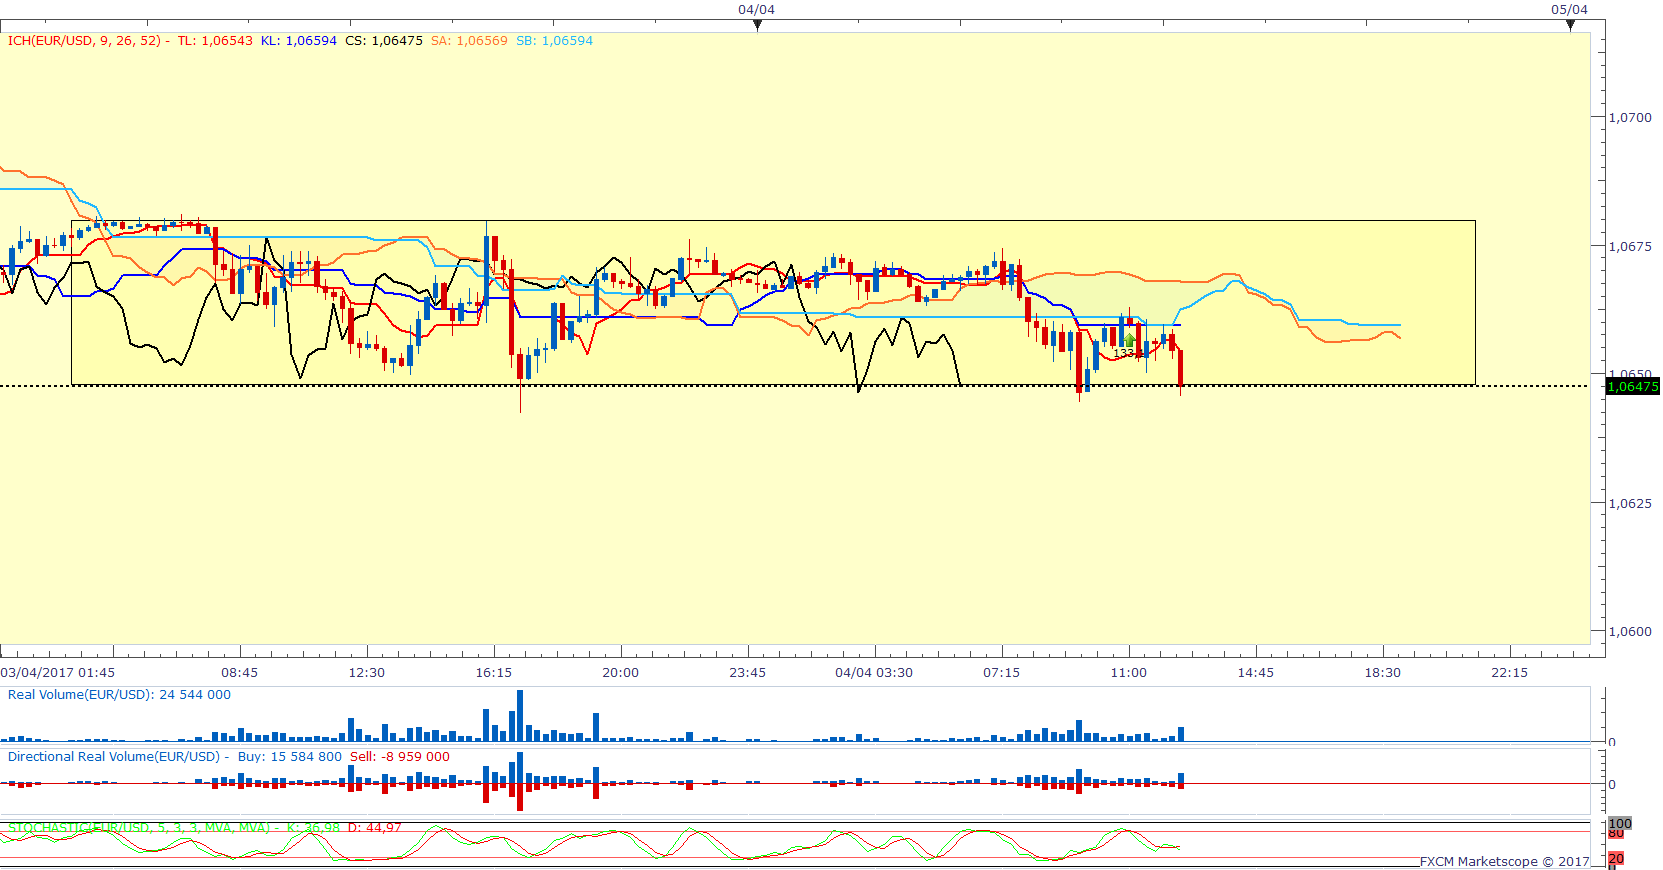
Task: Click the 03/04/2017 01:45 time axis label
Action: click(58, 673)
